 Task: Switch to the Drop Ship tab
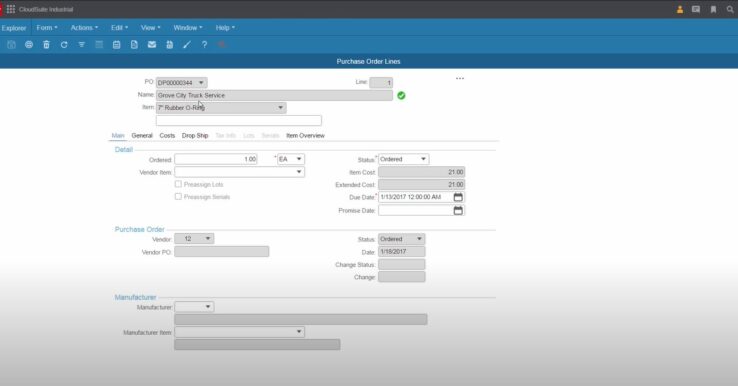click(195, 136)
